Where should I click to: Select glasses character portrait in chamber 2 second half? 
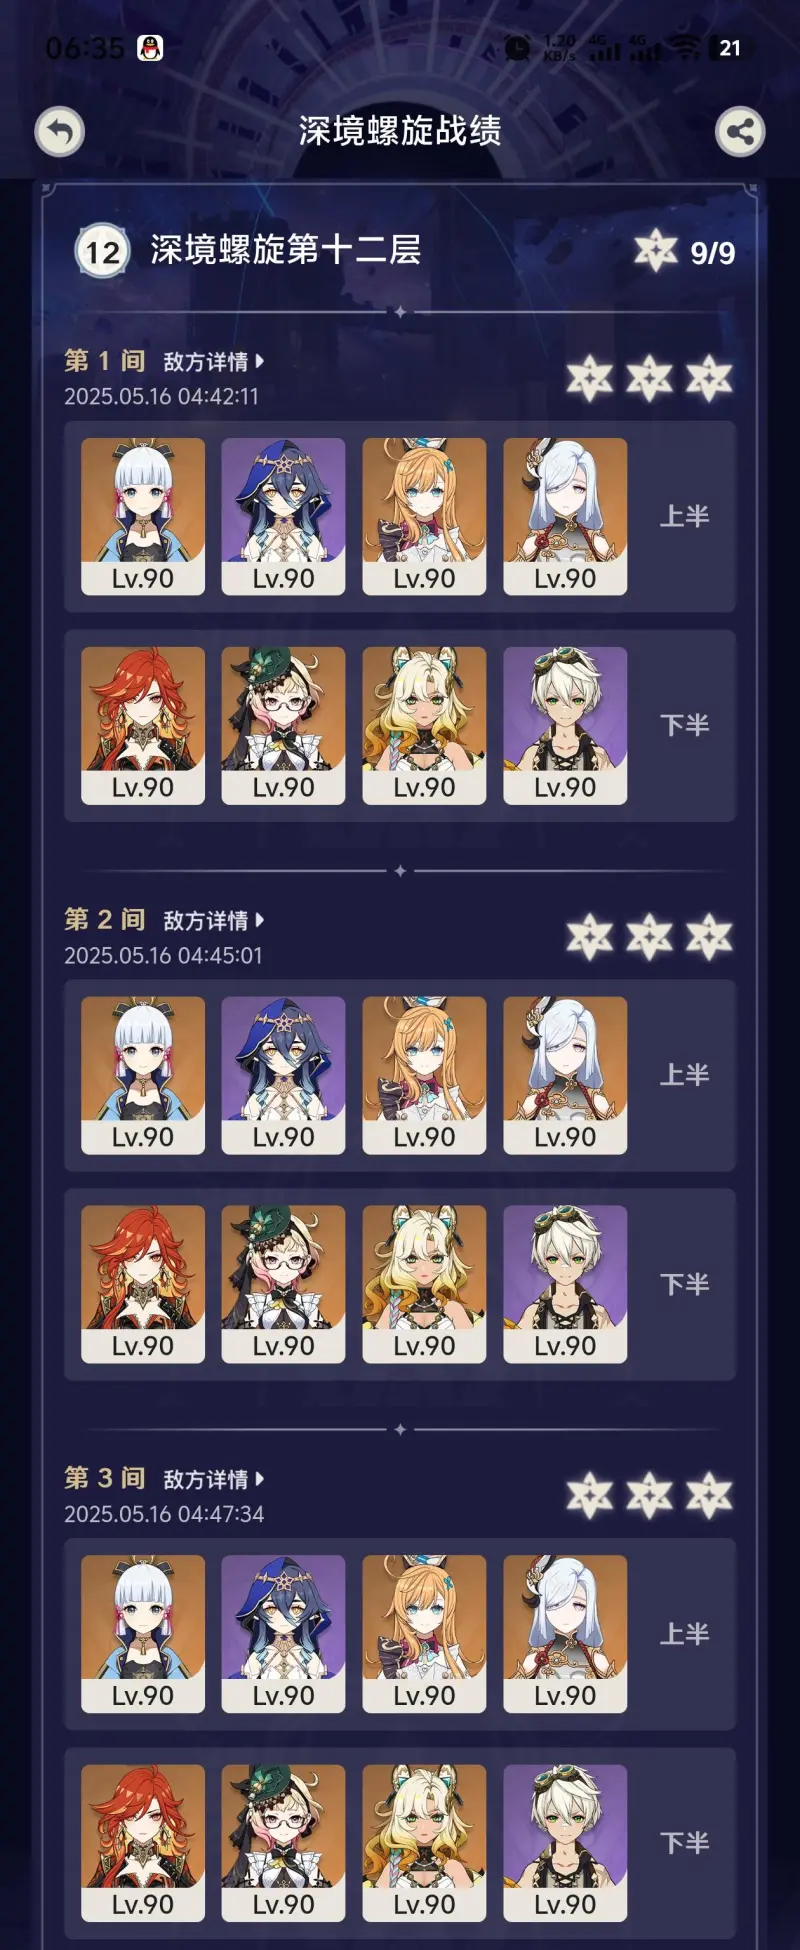(283, 1285)
